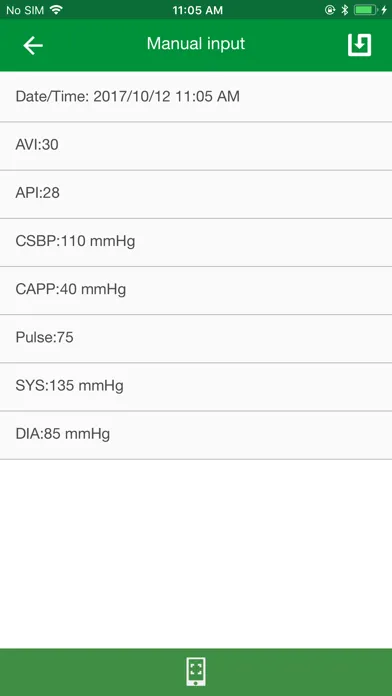Tap the phone scan icon at bottom
392x696 pixels.
tap(196, 672)
